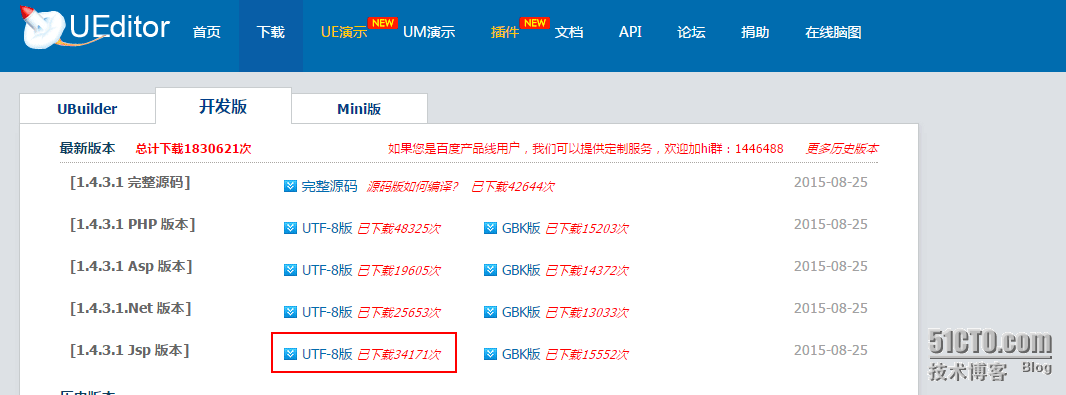Click 已下载25653次 count text
The image size is (1066, 395).
(x=399, y=312)
